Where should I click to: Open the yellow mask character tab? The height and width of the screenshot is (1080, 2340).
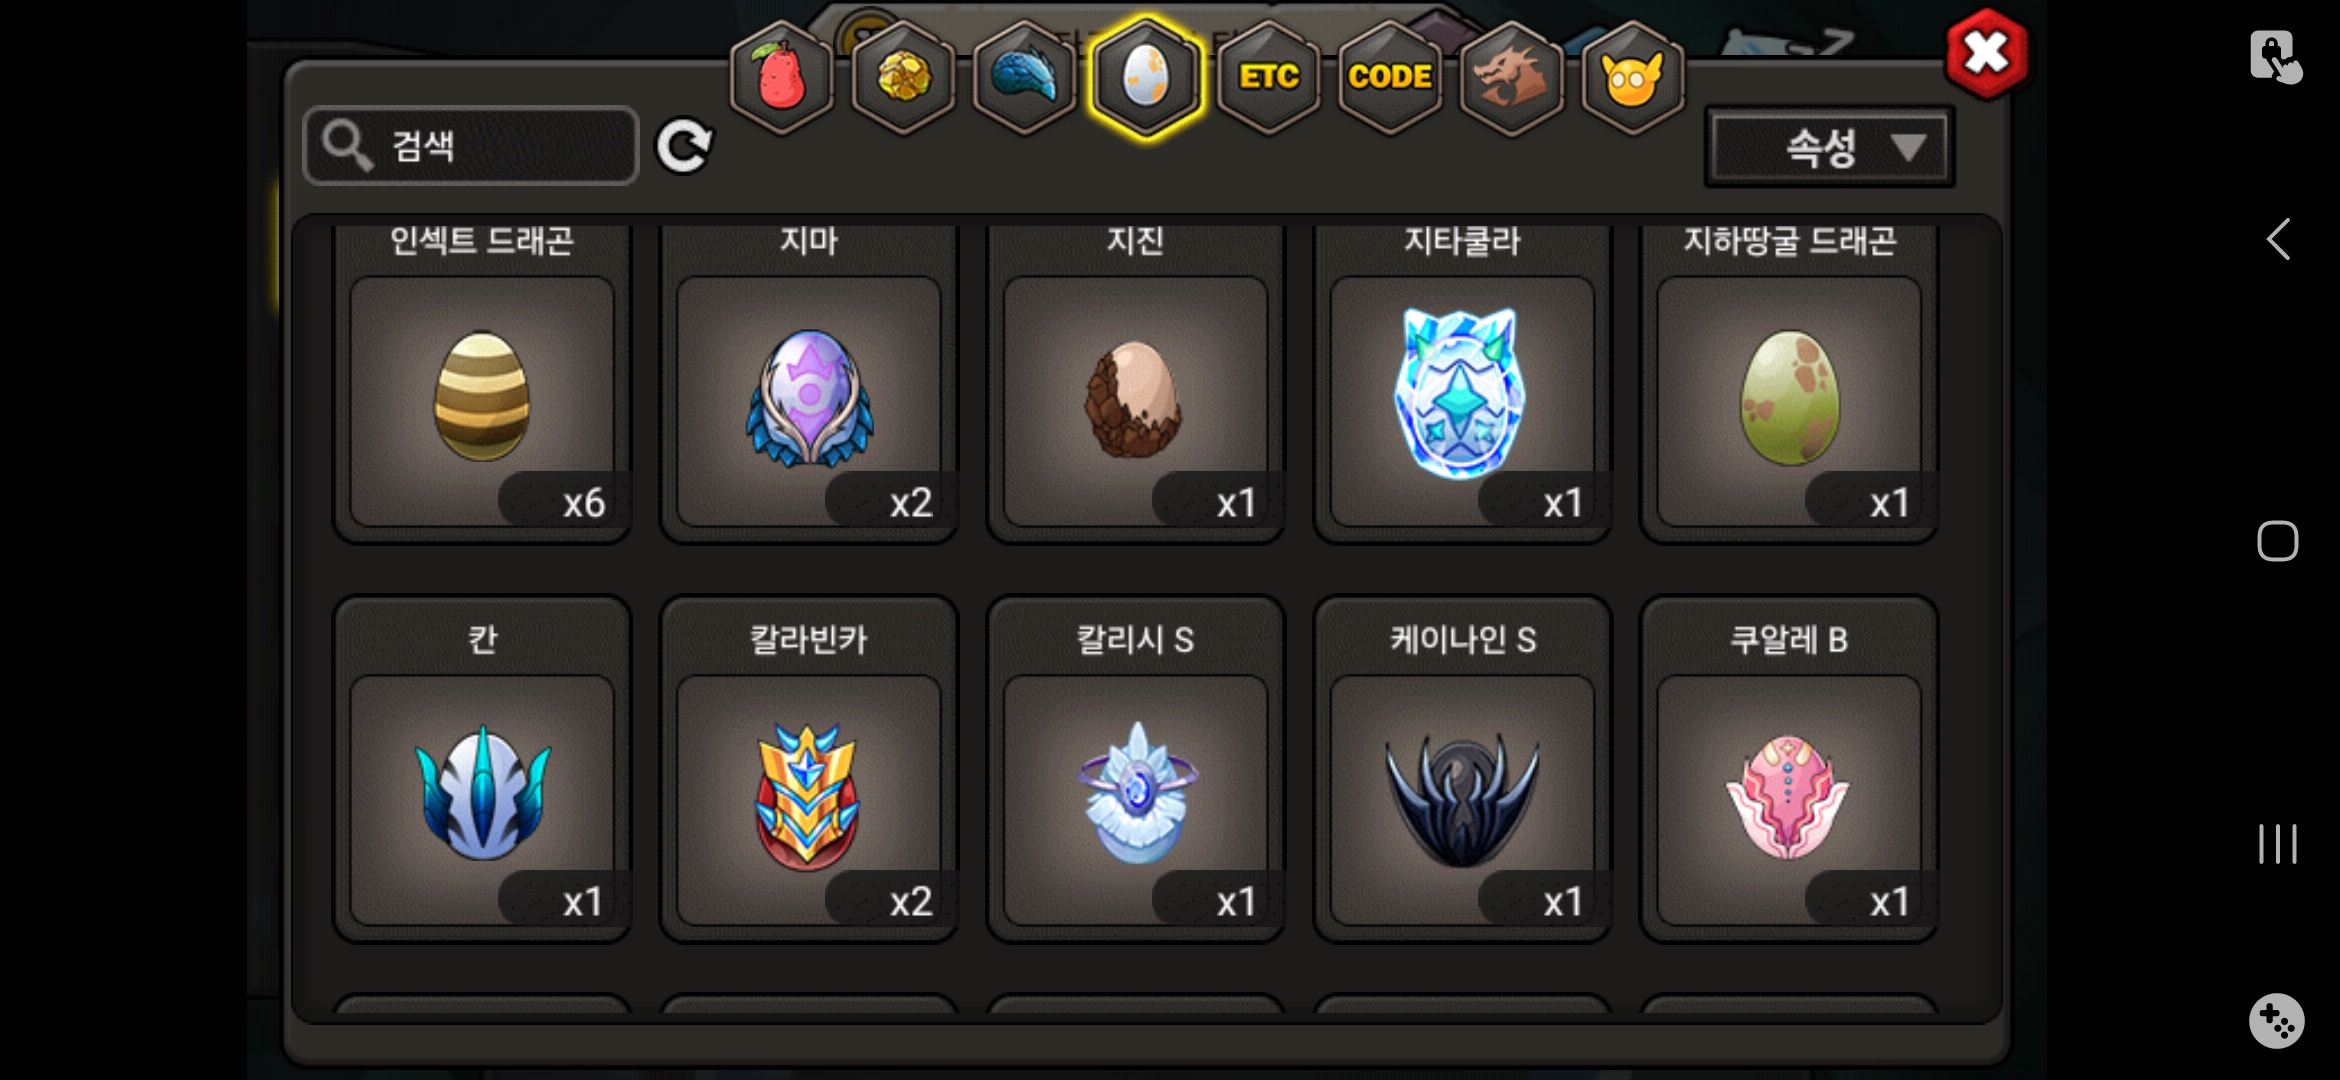click(1633, 77)
